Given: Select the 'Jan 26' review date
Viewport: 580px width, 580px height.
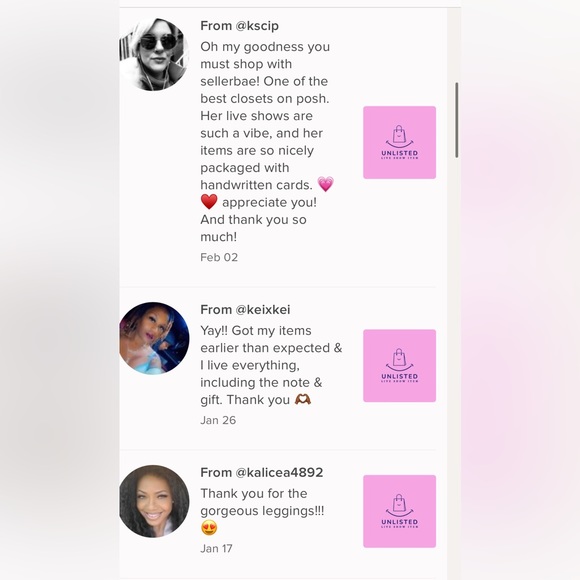Looking at the screenshot, I should tap(218, 420).
